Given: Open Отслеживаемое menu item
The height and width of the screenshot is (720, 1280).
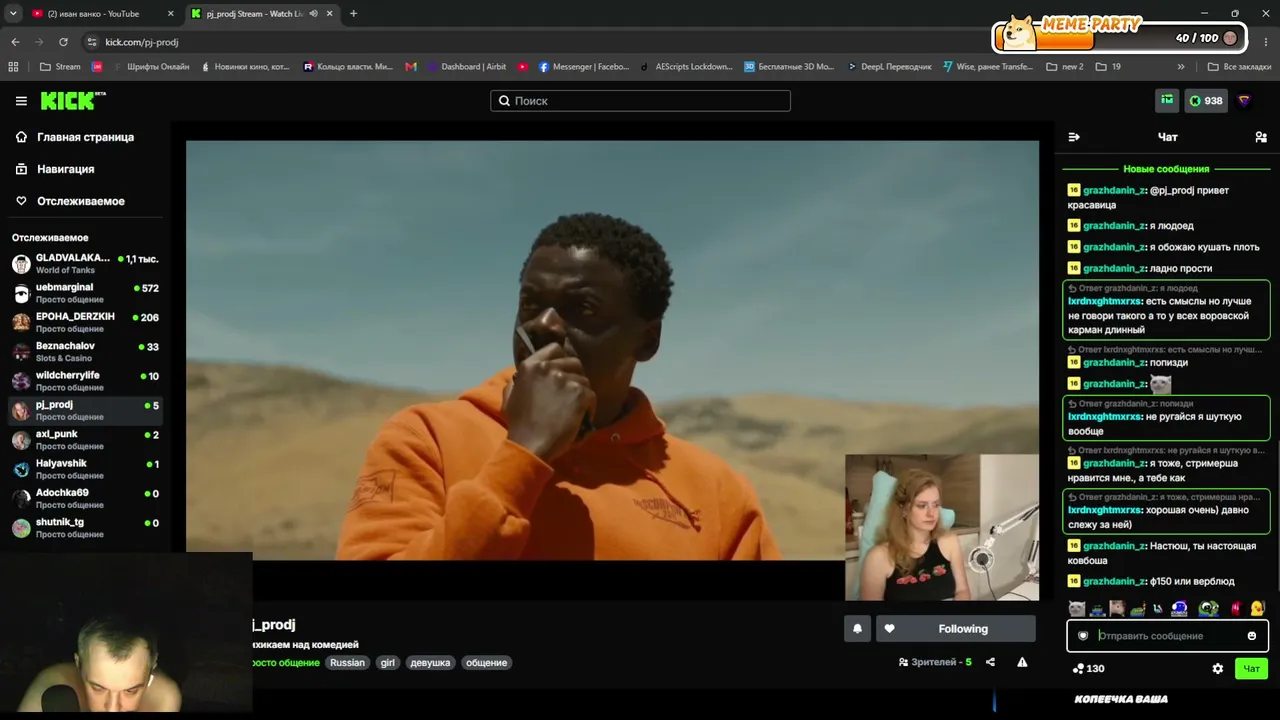Looking at the screenshot, I should (x=85, y=201).
